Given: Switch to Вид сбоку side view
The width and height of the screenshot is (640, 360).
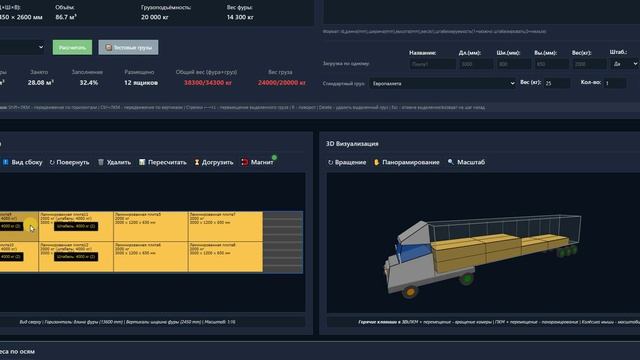Looking at the screenshot, I should [x=22, y=162].
